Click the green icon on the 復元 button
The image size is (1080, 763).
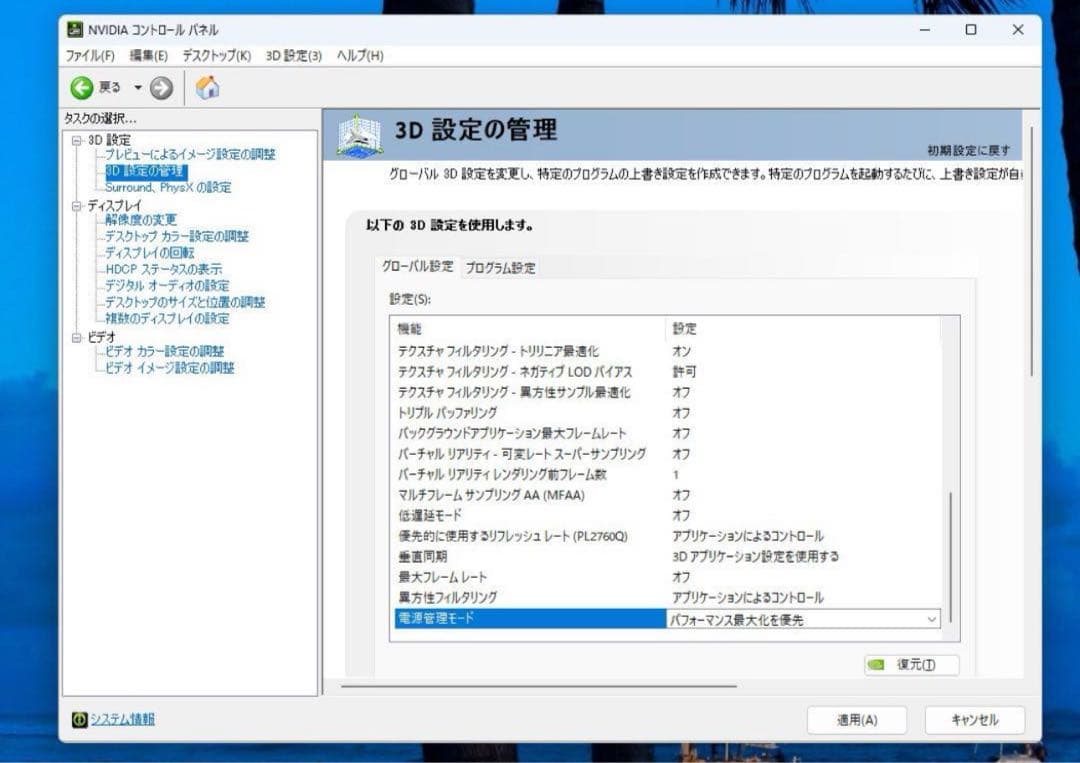coord(876,665)
